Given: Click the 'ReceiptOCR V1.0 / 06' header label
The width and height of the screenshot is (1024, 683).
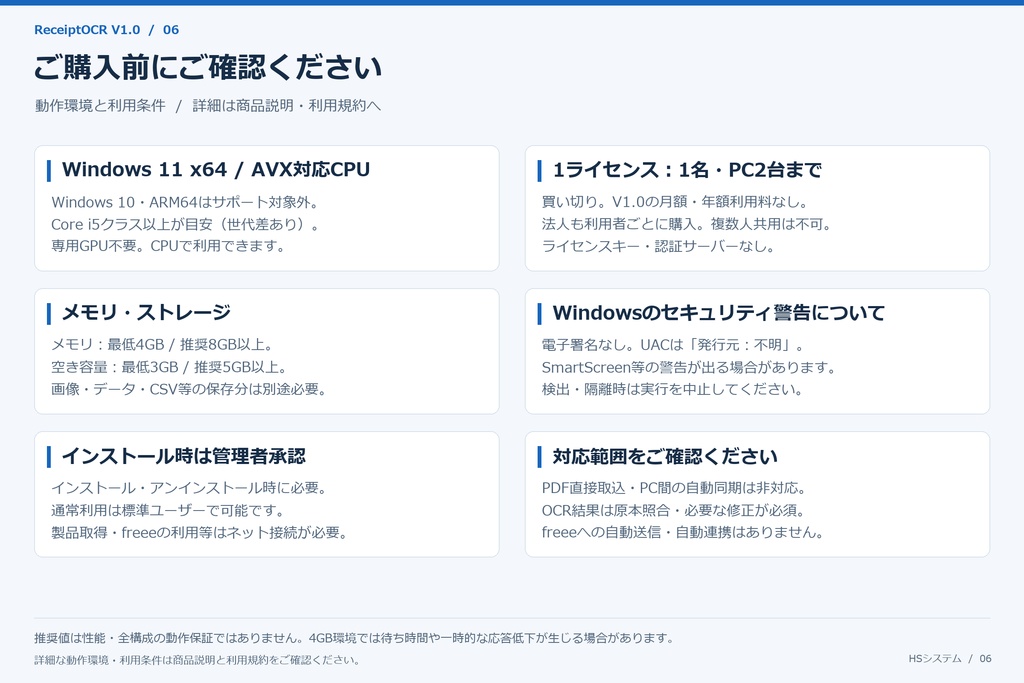Looking at the screenshot, I should pyautogui.click(x=106, y=30).
